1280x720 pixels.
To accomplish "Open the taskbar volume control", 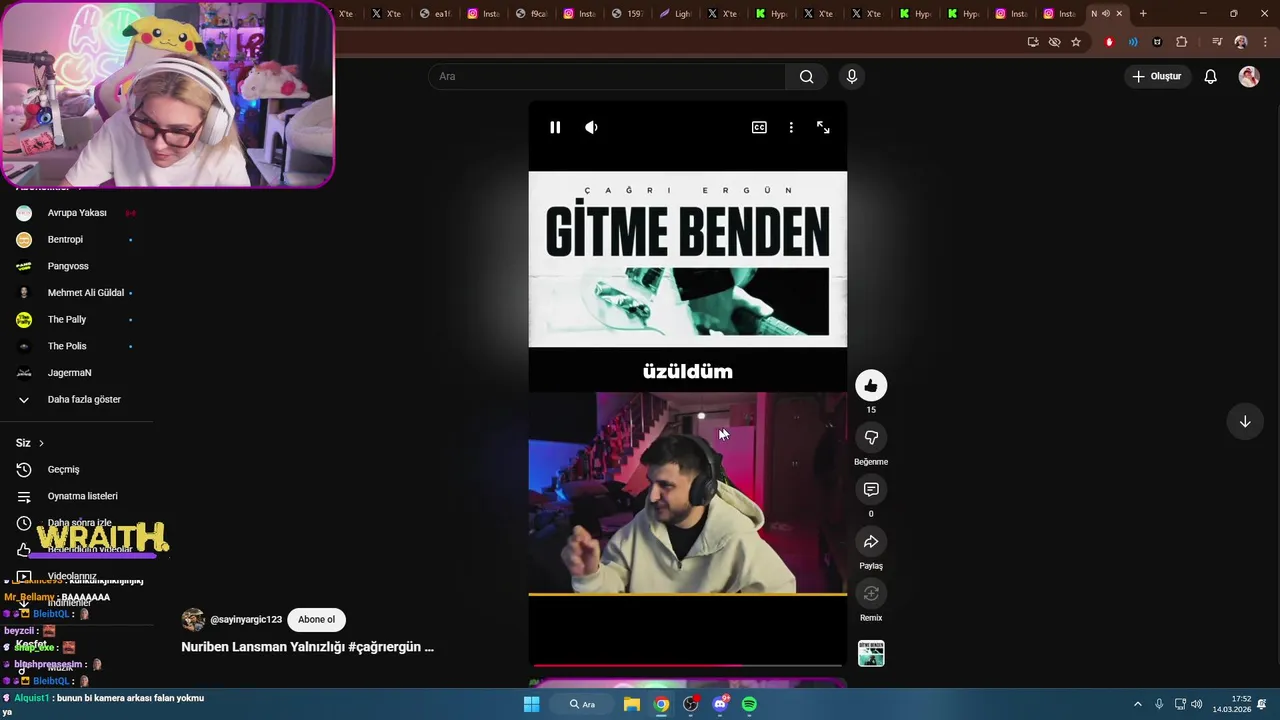I will tap(1197, 704).
